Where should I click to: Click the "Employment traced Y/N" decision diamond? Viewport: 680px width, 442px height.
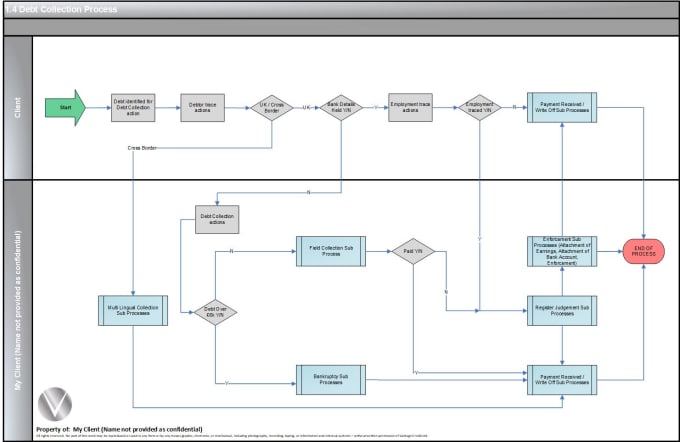click(480, 108)
